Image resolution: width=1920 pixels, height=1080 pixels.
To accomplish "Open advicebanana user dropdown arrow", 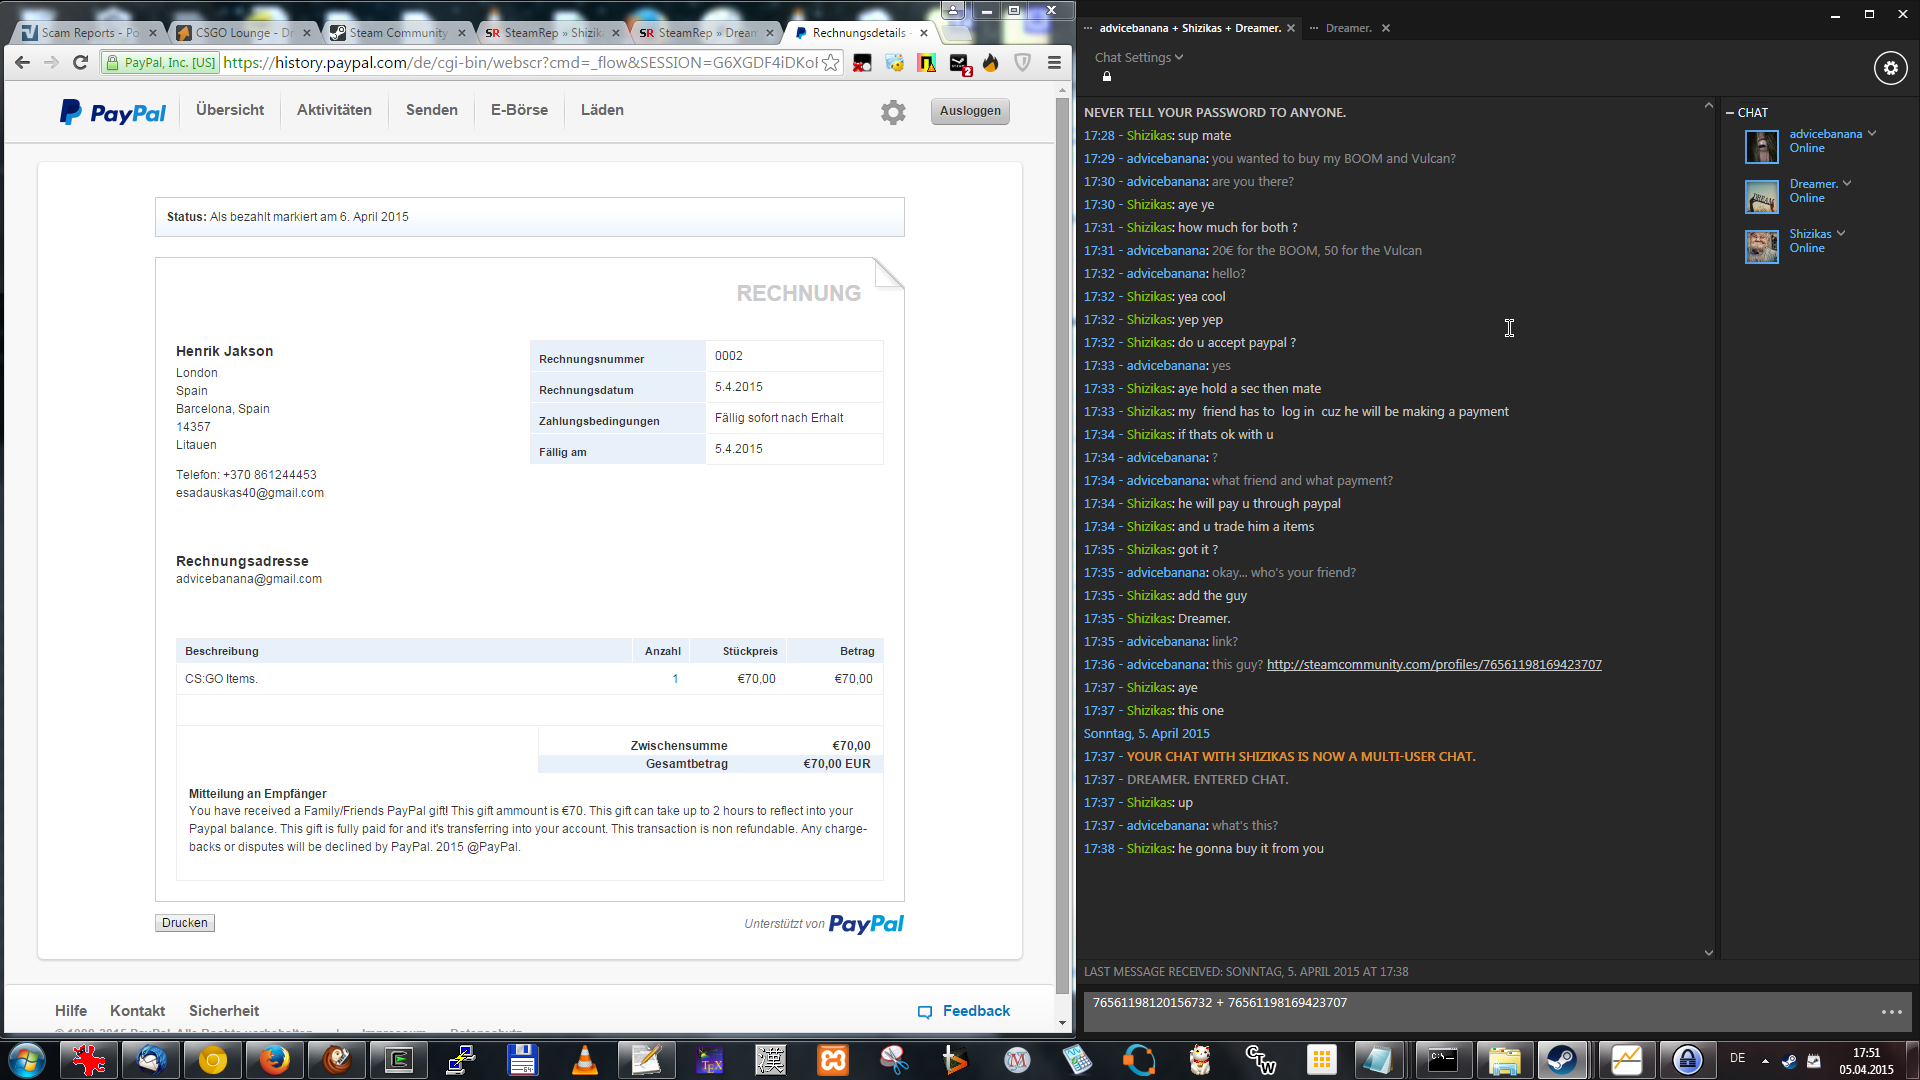I will pyautogui.click(x=1872, y=133).
